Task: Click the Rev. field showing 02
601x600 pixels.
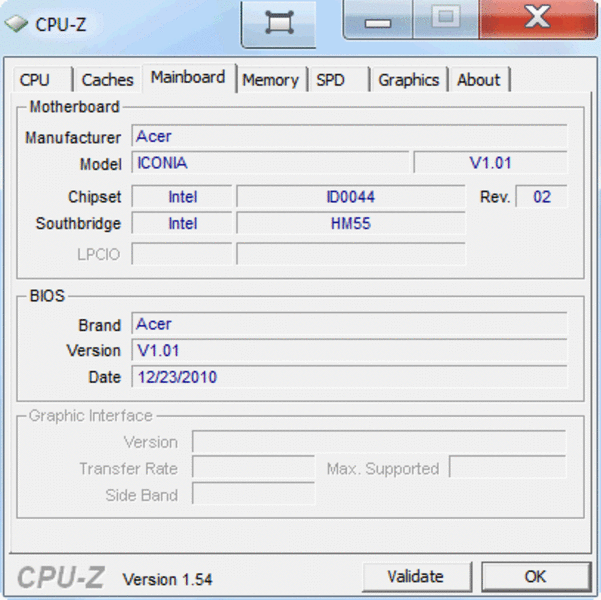Action: 541,197
